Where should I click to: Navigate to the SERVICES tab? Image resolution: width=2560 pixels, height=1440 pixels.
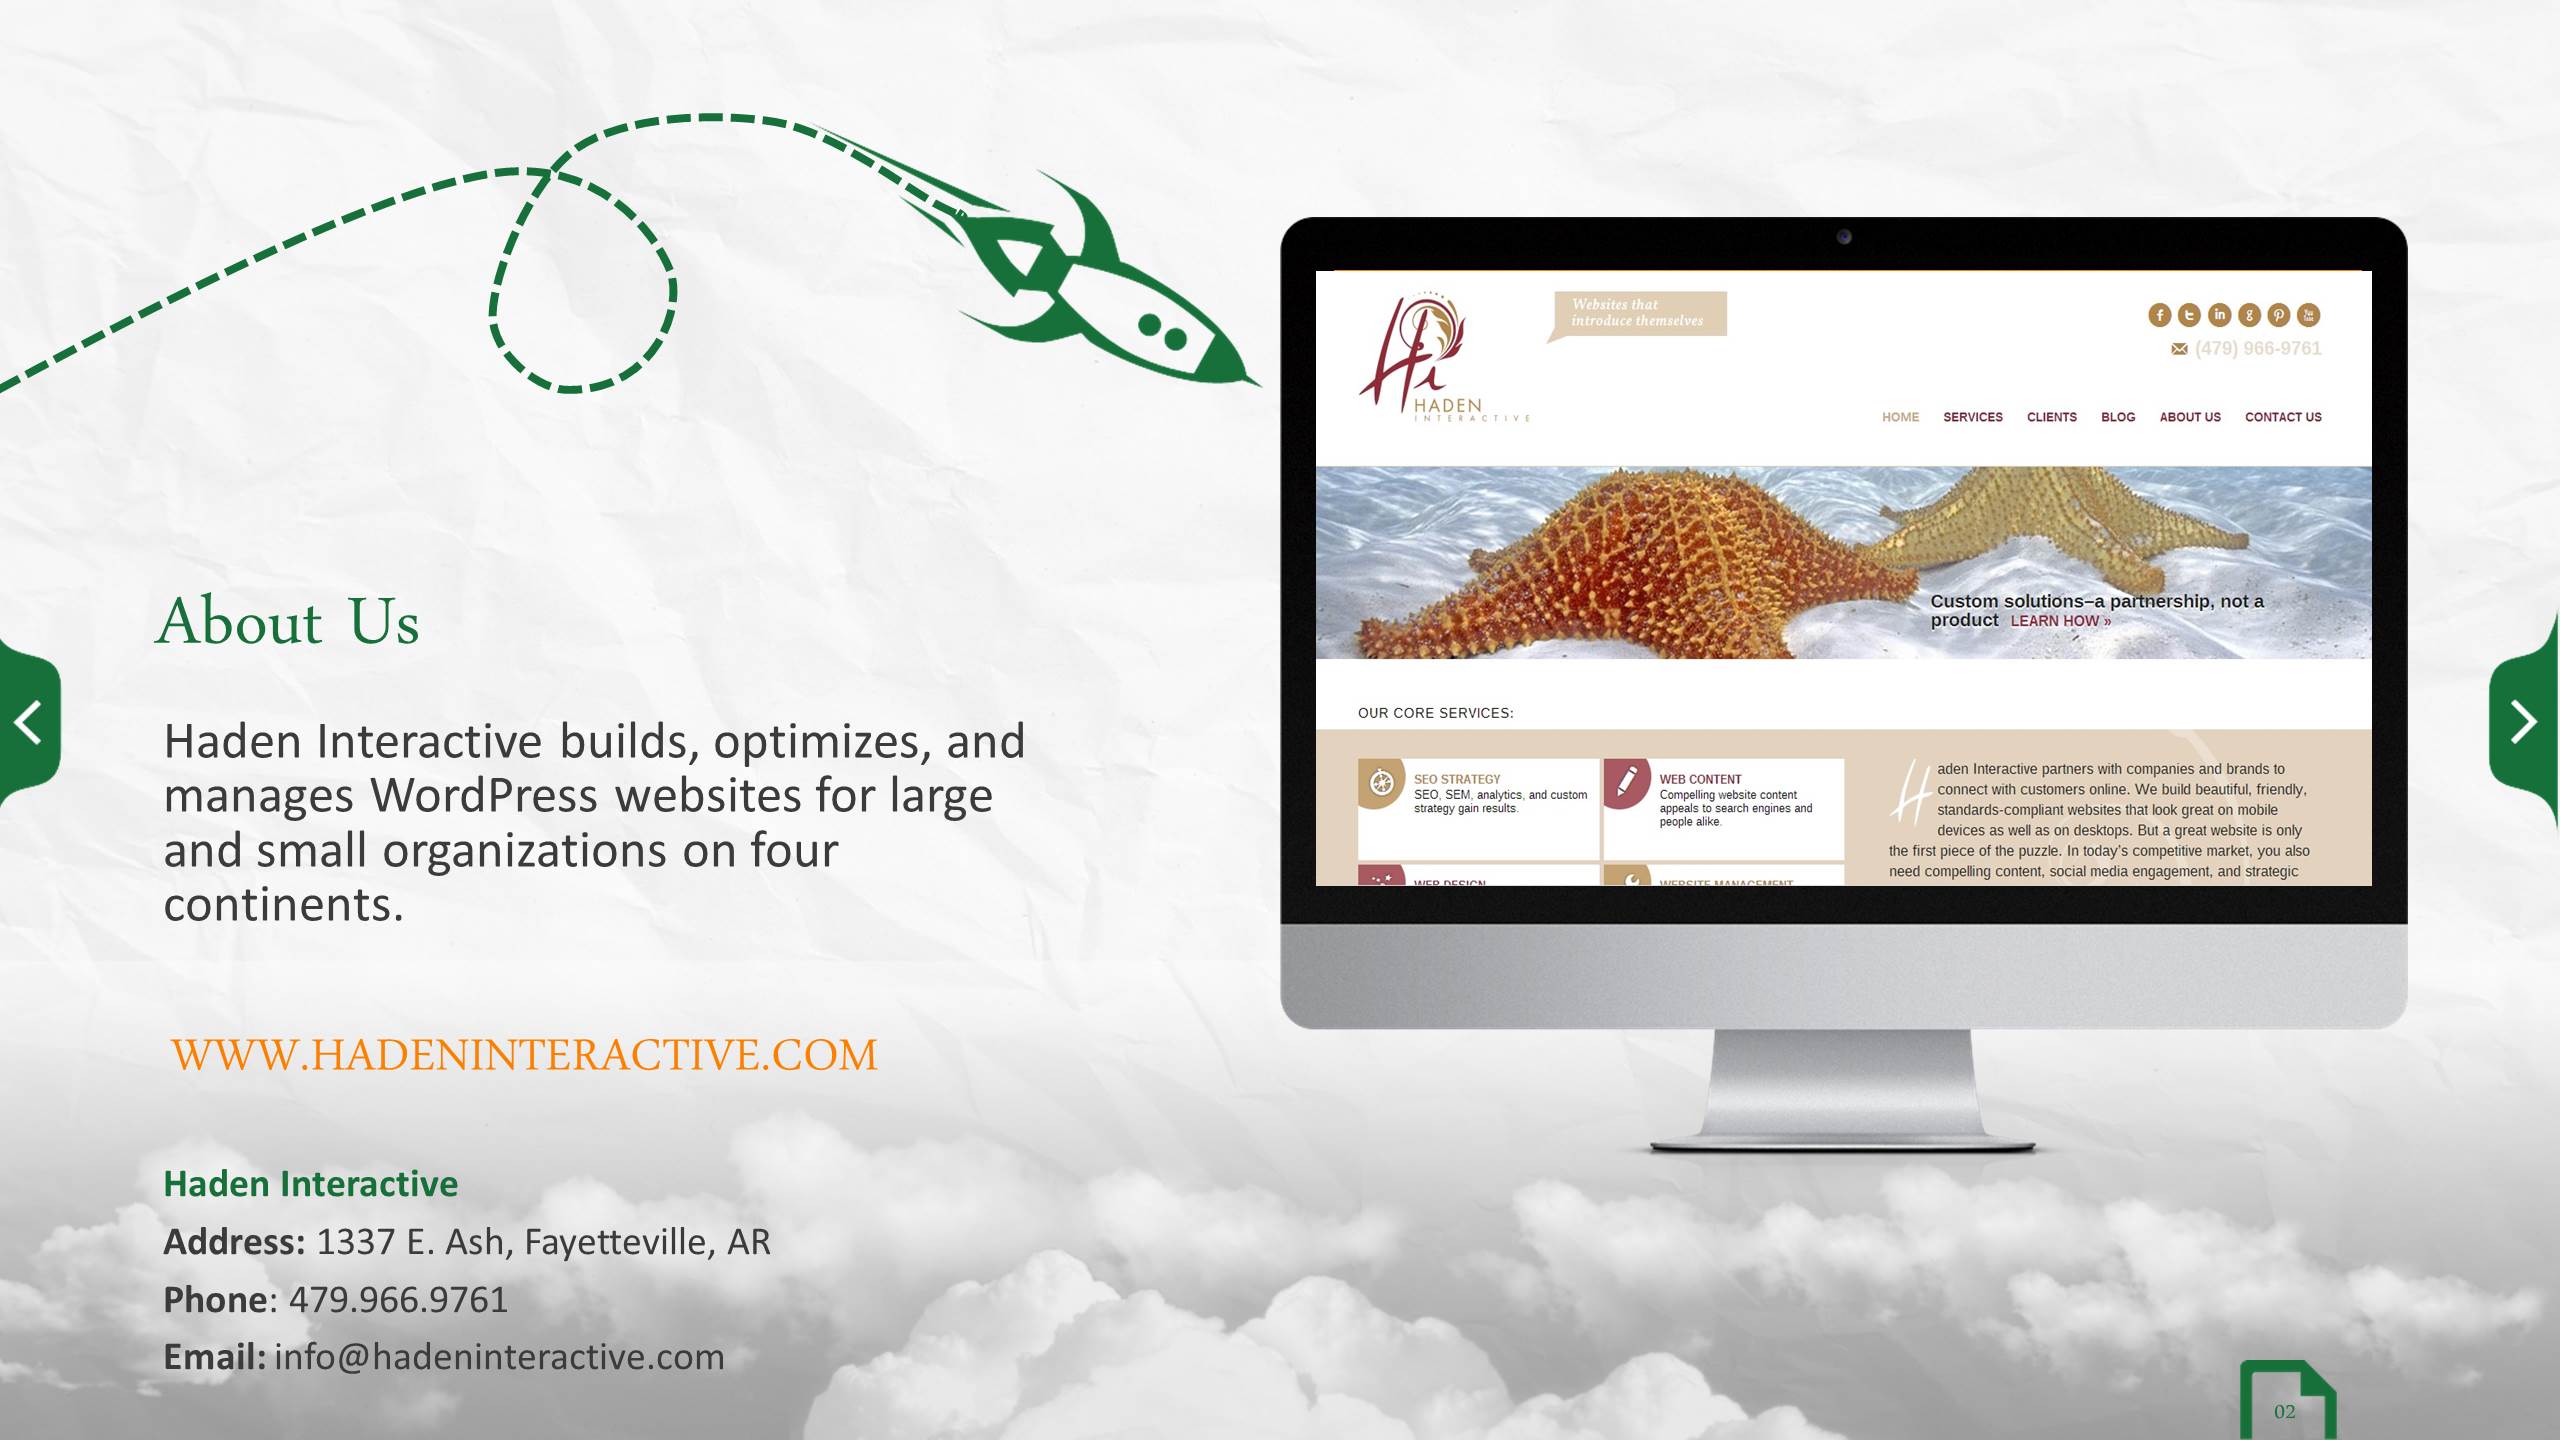click(1971, 417)
